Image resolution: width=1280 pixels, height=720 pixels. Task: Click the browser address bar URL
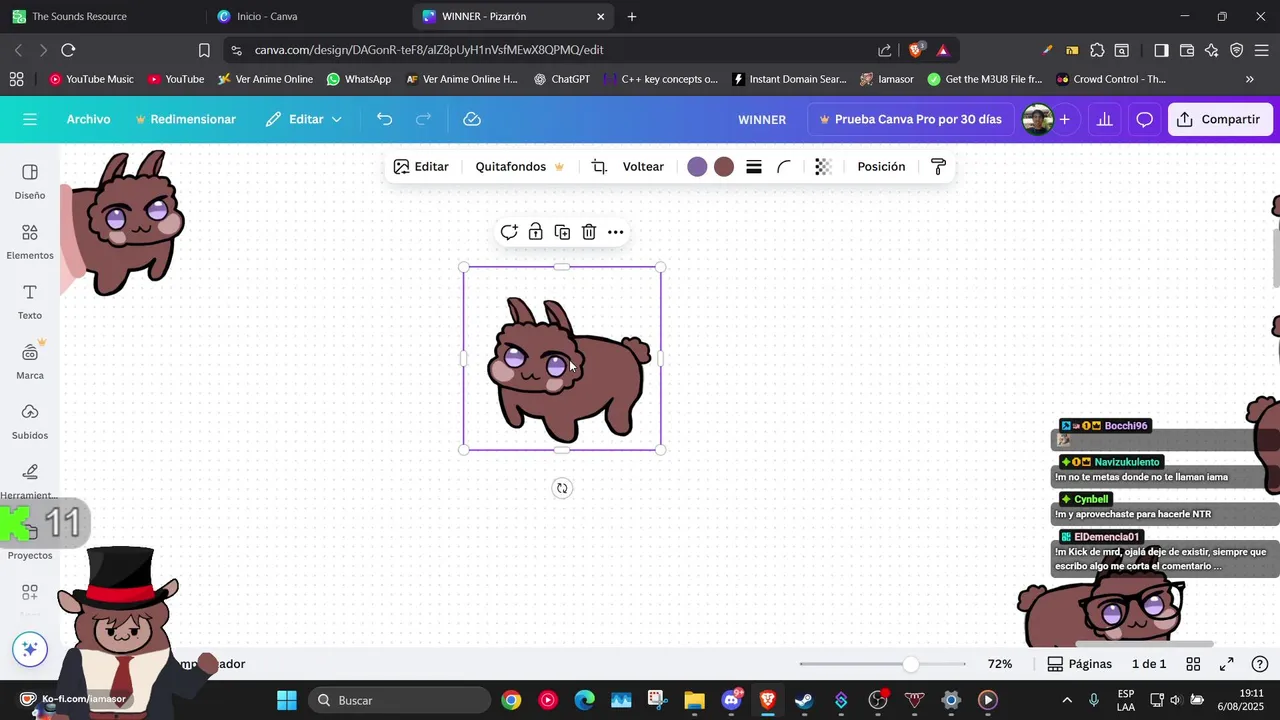click(428, 50)
